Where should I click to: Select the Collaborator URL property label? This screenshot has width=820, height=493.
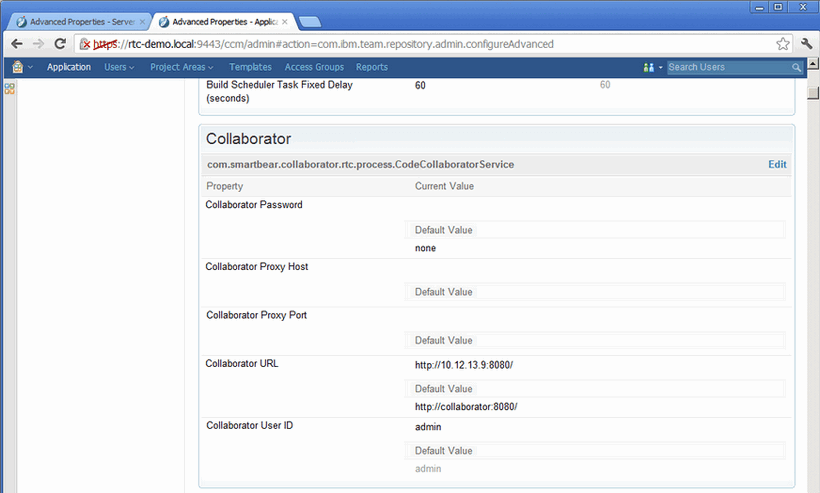(x=242, y=363)
